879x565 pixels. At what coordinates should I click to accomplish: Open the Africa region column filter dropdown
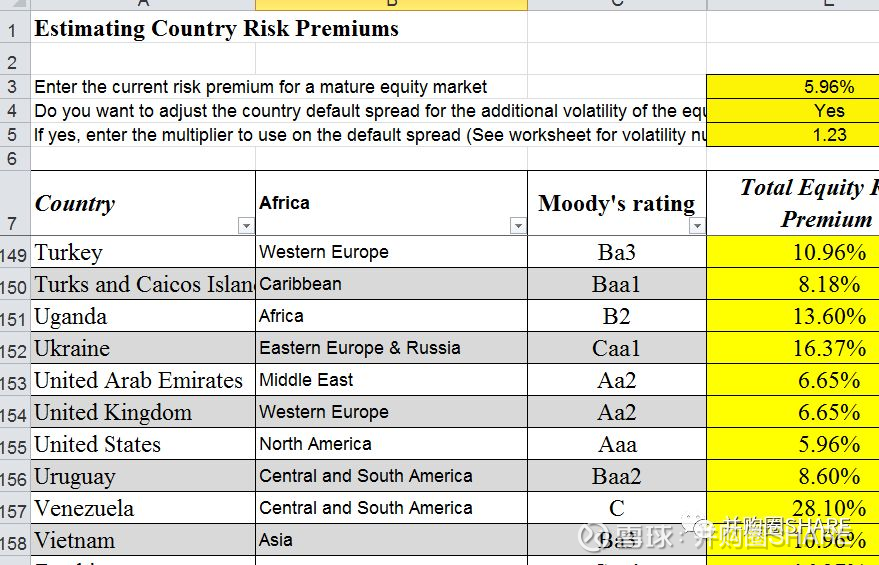518,227
